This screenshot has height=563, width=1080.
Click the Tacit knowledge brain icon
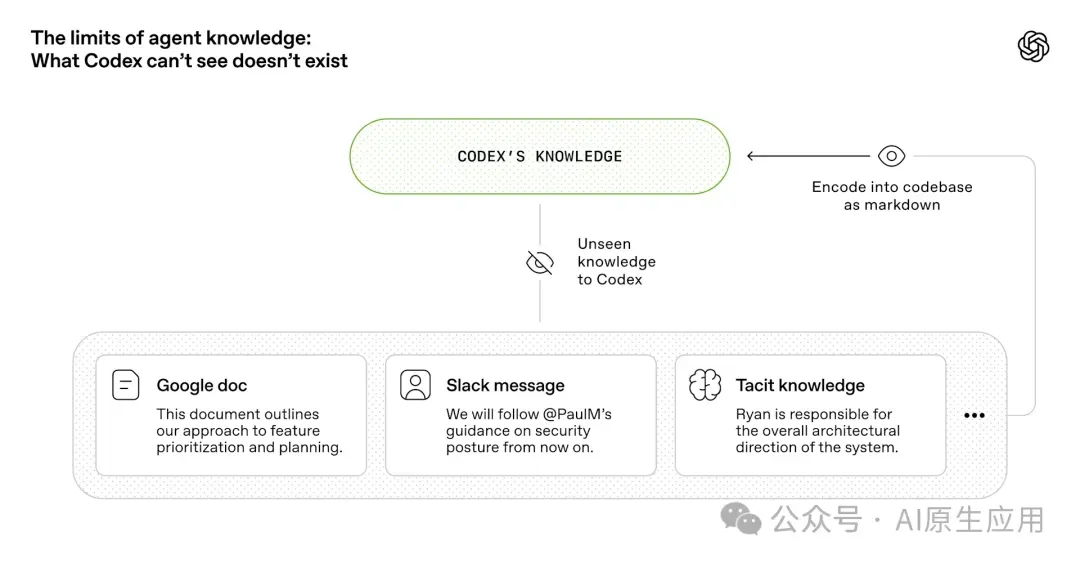point(705,385)
